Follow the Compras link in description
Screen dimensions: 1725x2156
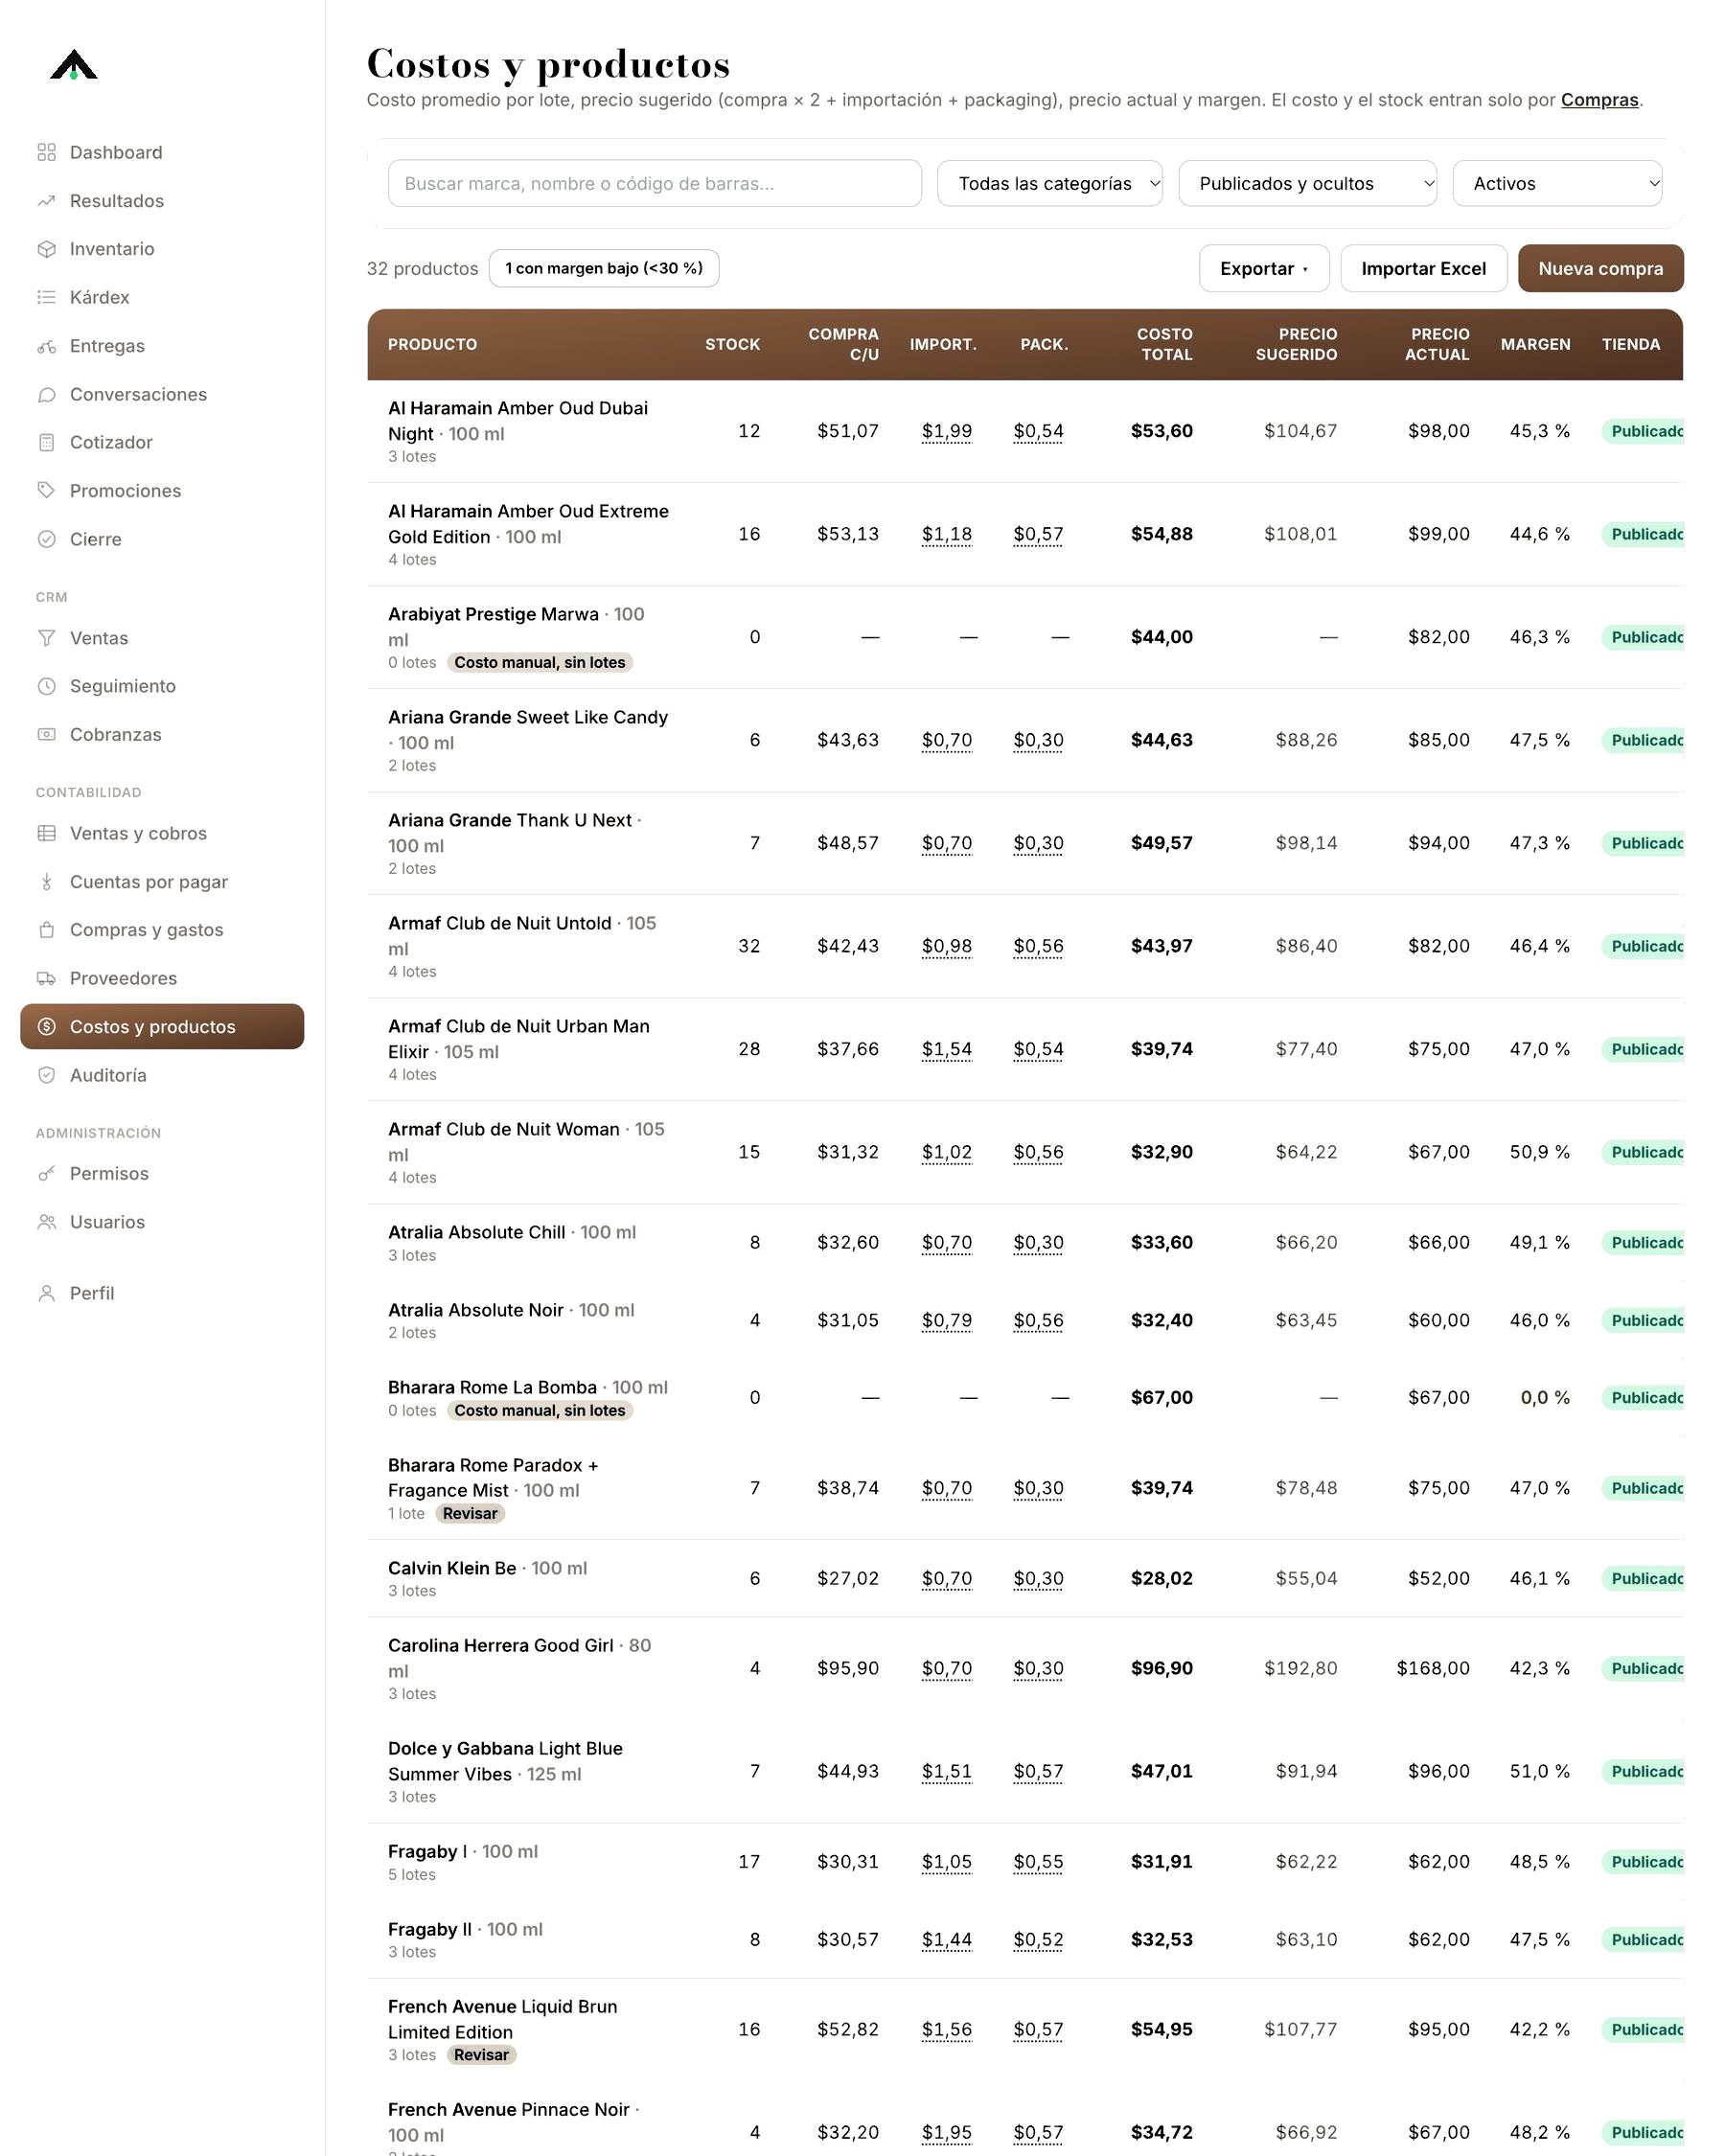tap(1599, 100)
